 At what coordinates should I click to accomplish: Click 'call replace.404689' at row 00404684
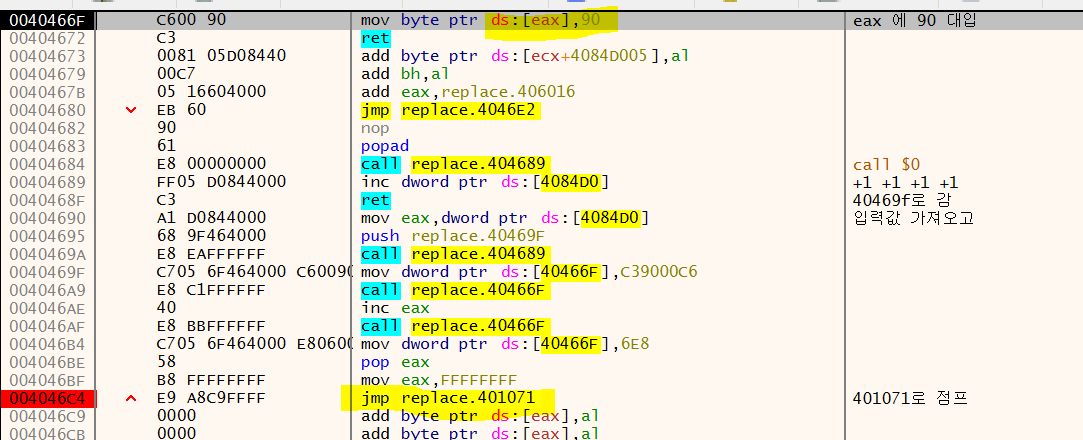(455, 164)
